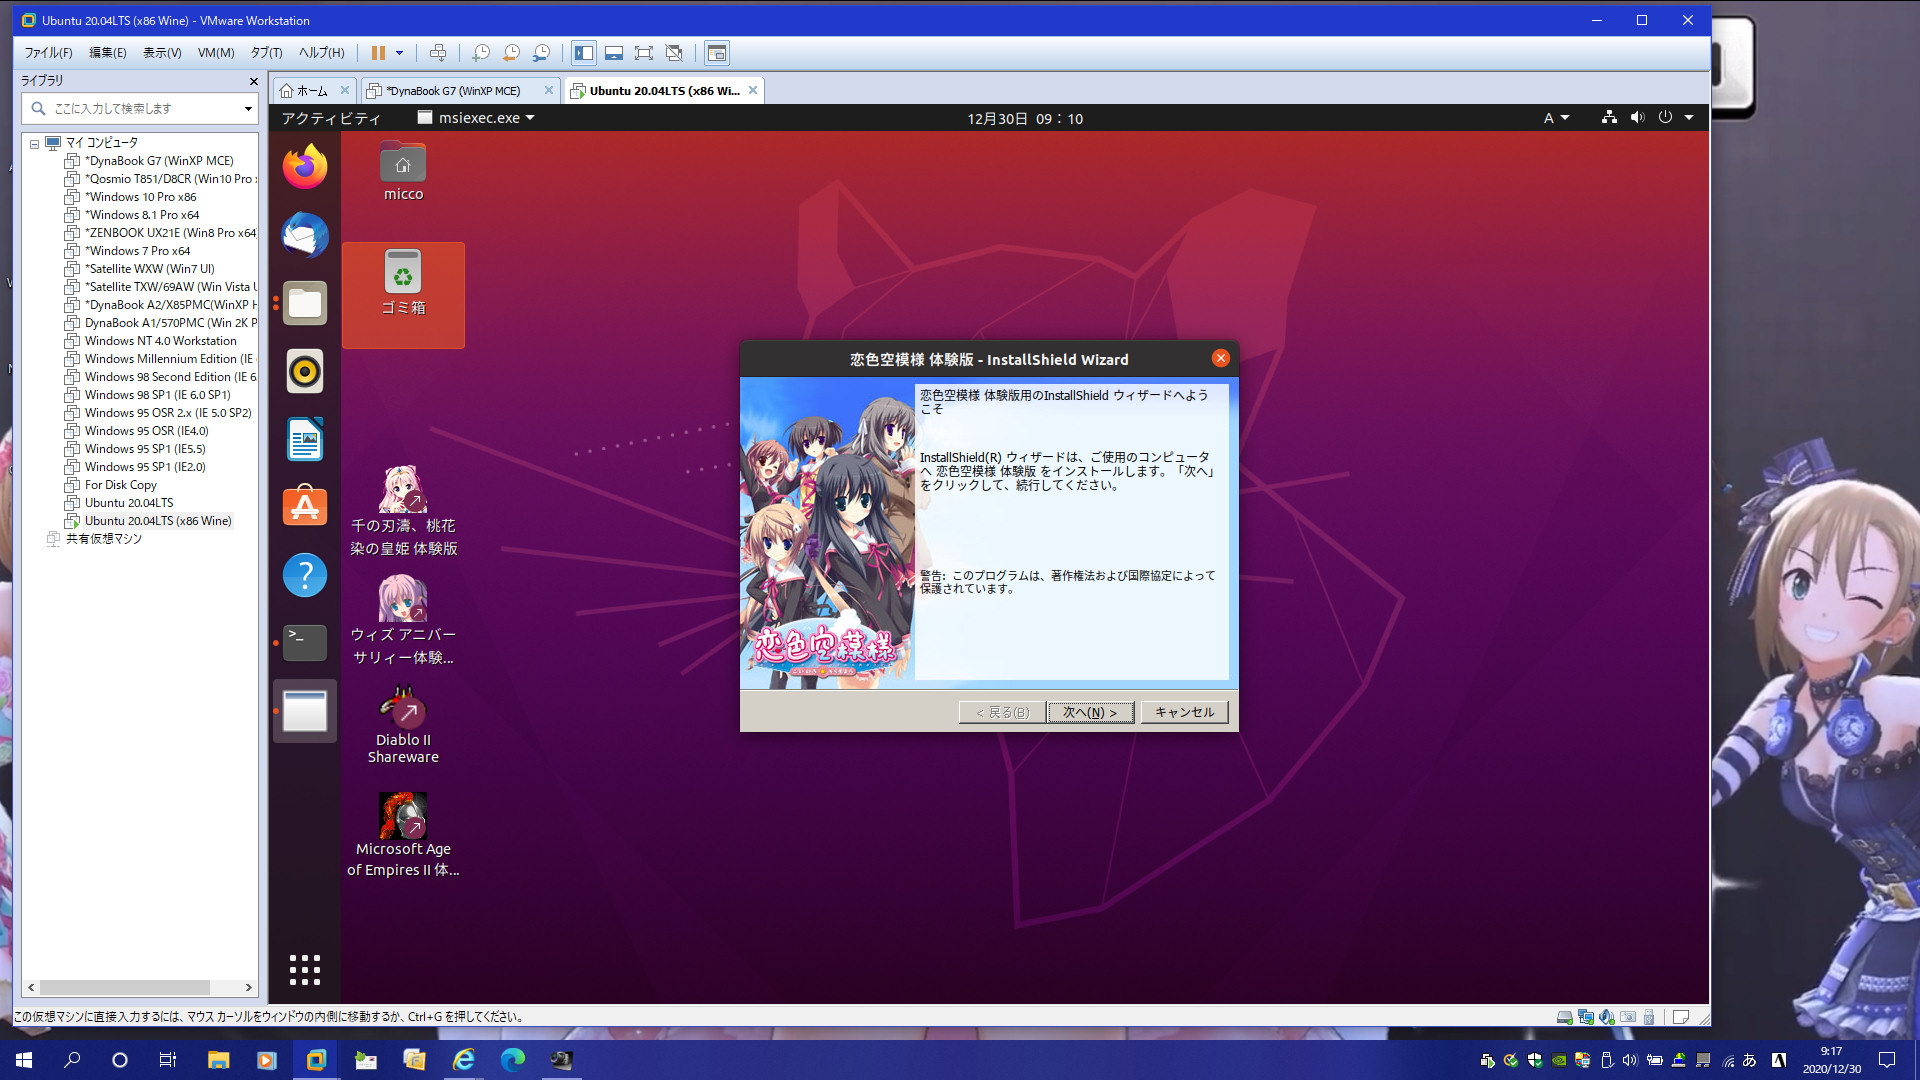Enter full screen mode

click(x=644, y=53)
